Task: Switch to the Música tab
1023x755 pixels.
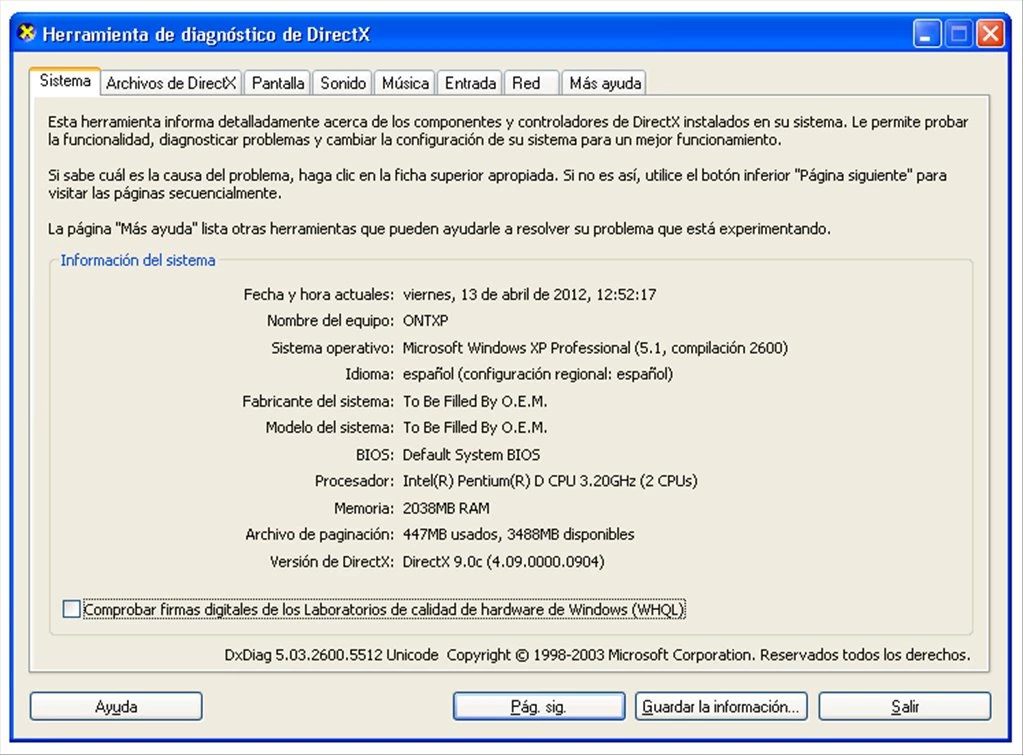Action: 405,83
